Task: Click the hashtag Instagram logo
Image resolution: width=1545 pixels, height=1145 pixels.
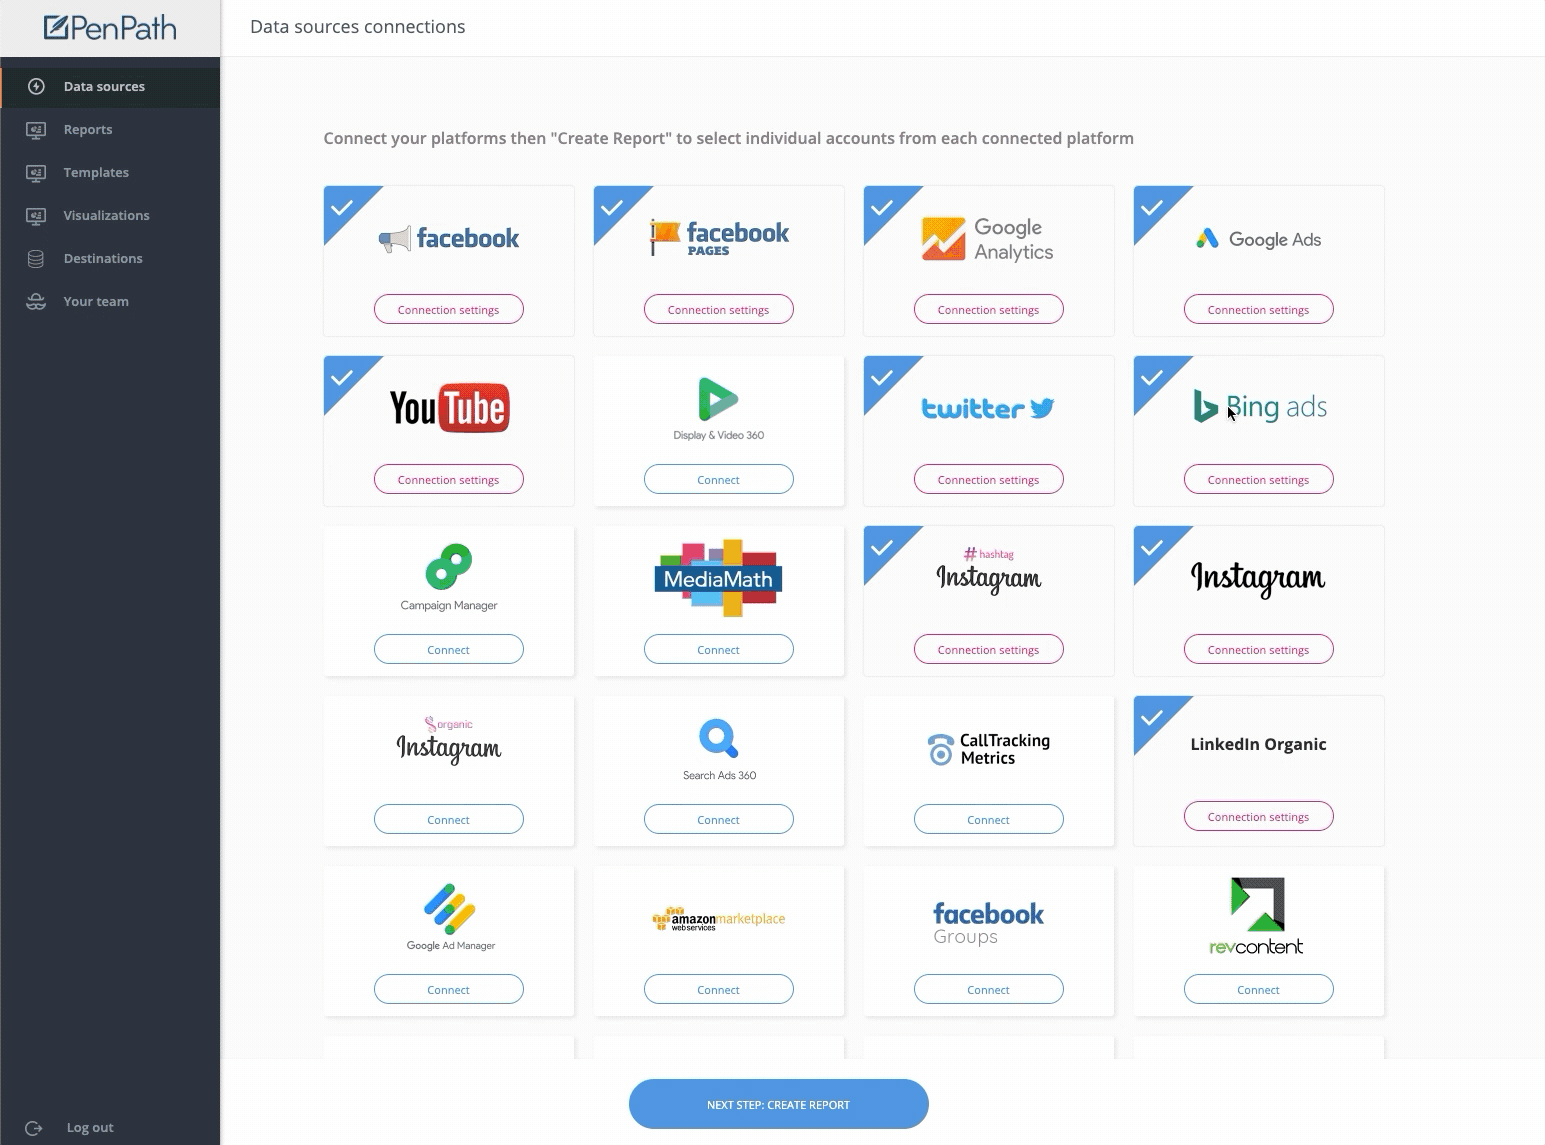Action: (988, 572)
